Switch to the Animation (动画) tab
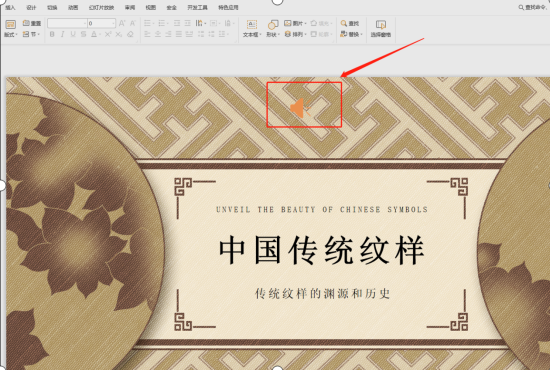Viewport: 550px width, 370px height. pos(73,7)
